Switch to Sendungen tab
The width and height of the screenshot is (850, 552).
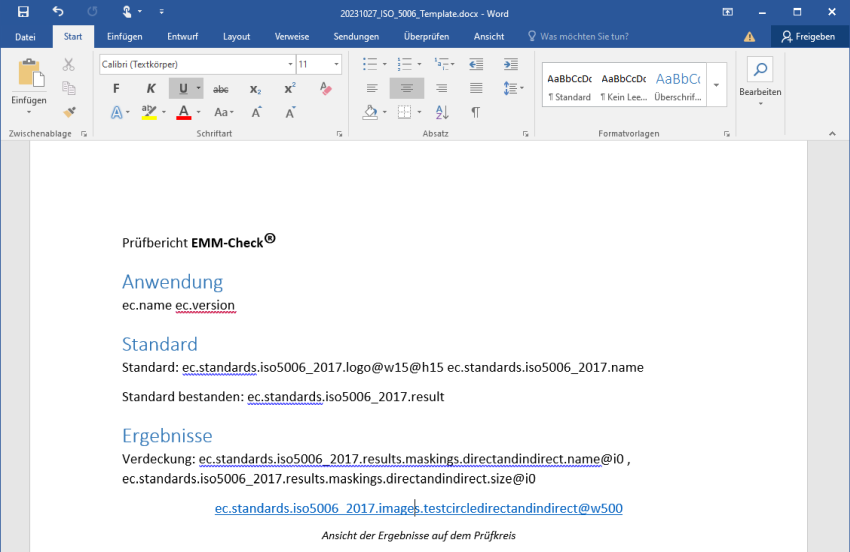356,37
